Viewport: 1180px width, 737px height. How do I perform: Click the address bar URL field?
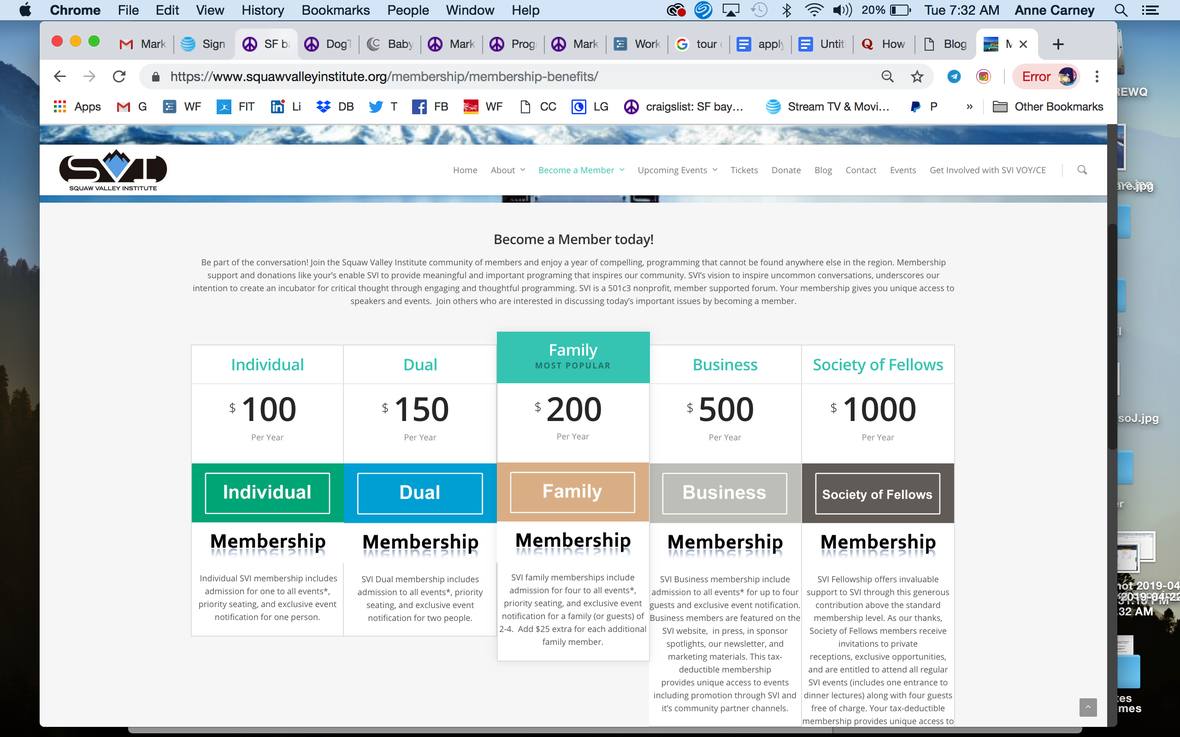[x=512, y=76]
